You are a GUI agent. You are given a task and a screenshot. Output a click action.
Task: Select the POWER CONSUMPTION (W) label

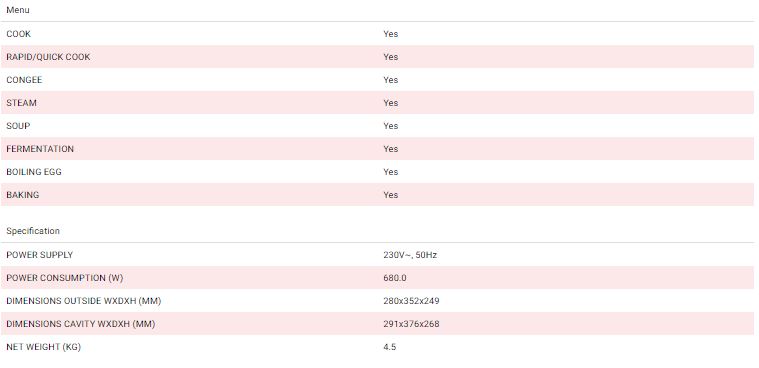65,278
